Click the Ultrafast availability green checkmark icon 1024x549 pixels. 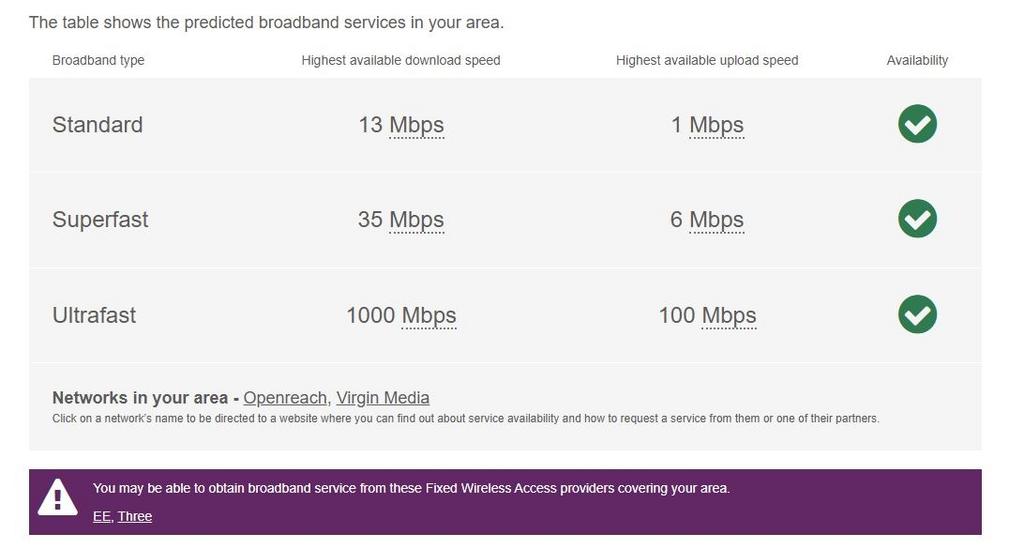[x=917, y=314]
